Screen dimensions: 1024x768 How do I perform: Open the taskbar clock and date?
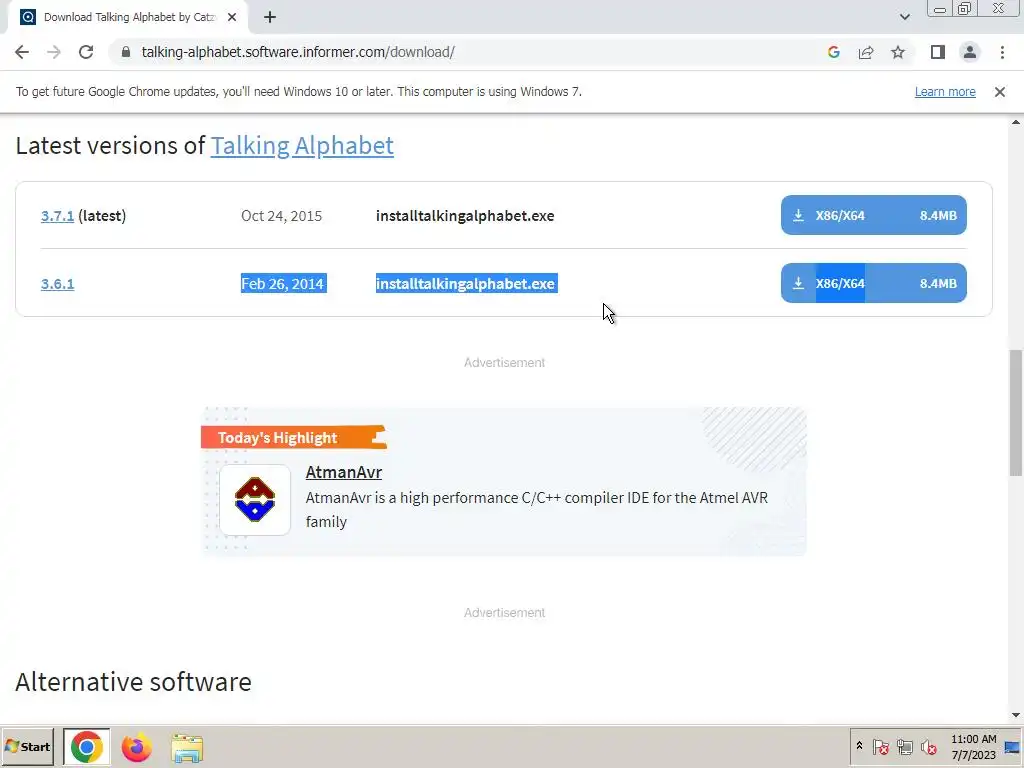pos(973,747)
